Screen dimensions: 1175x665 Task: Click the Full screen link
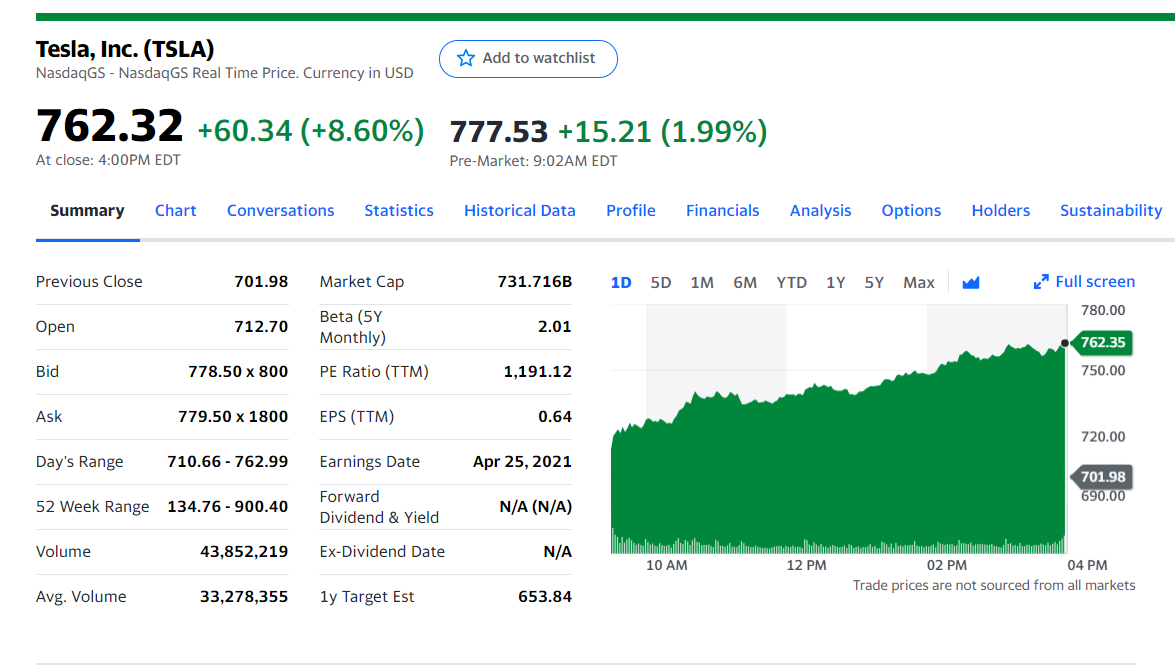1084,282
